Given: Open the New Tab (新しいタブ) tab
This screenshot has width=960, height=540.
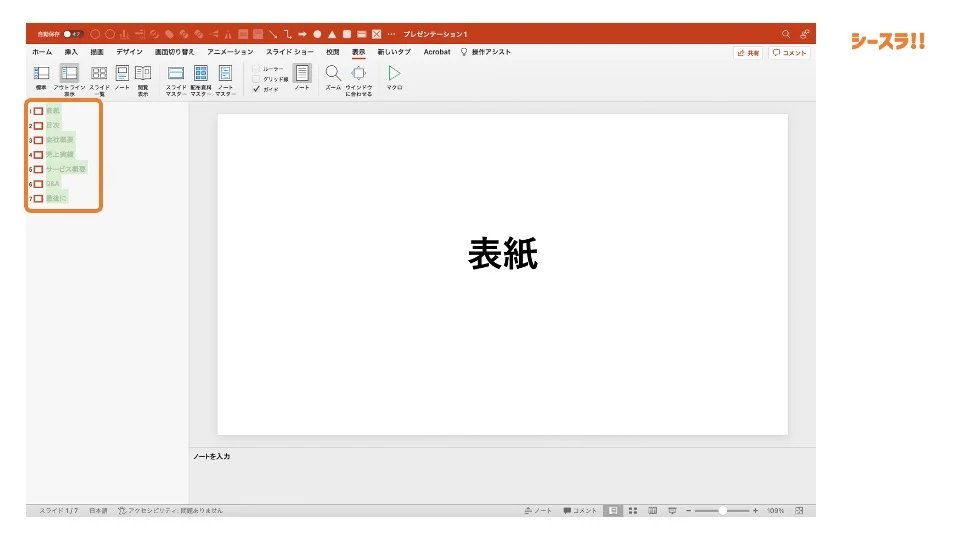Looking at the screenshot, I should point(394,52).
